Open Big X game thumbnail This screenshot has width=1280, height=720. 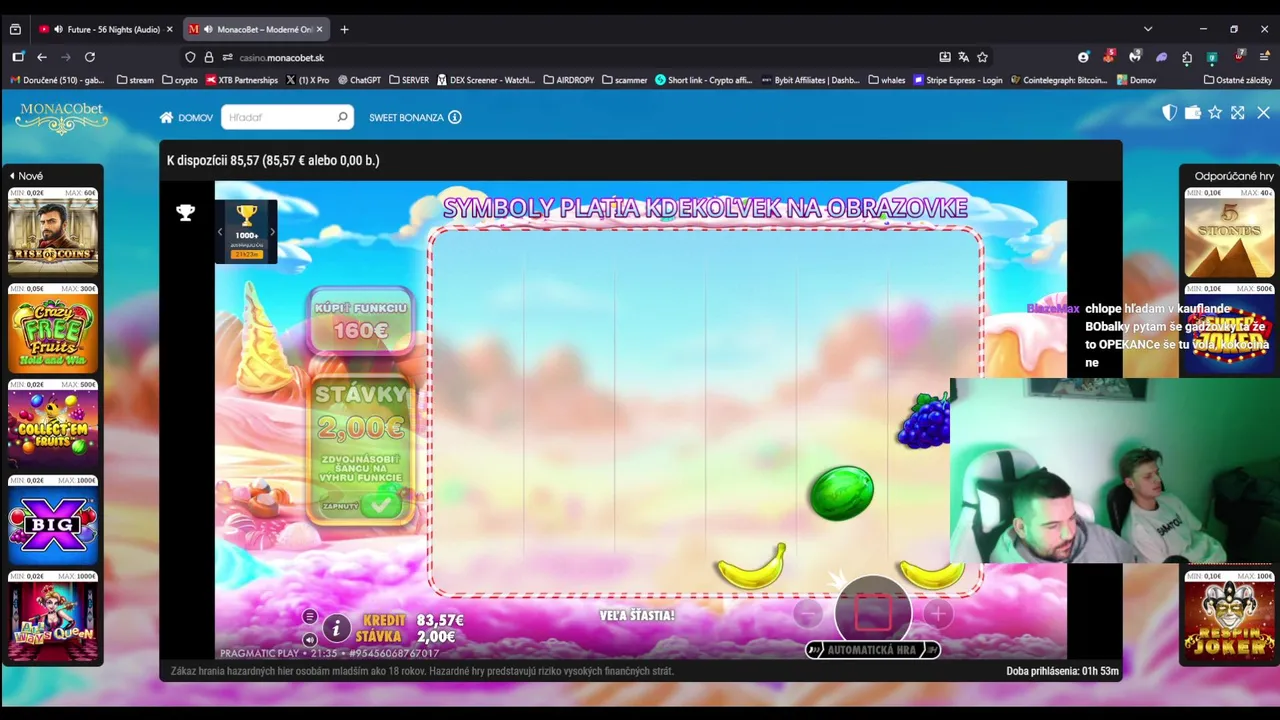tap(53, 524)
